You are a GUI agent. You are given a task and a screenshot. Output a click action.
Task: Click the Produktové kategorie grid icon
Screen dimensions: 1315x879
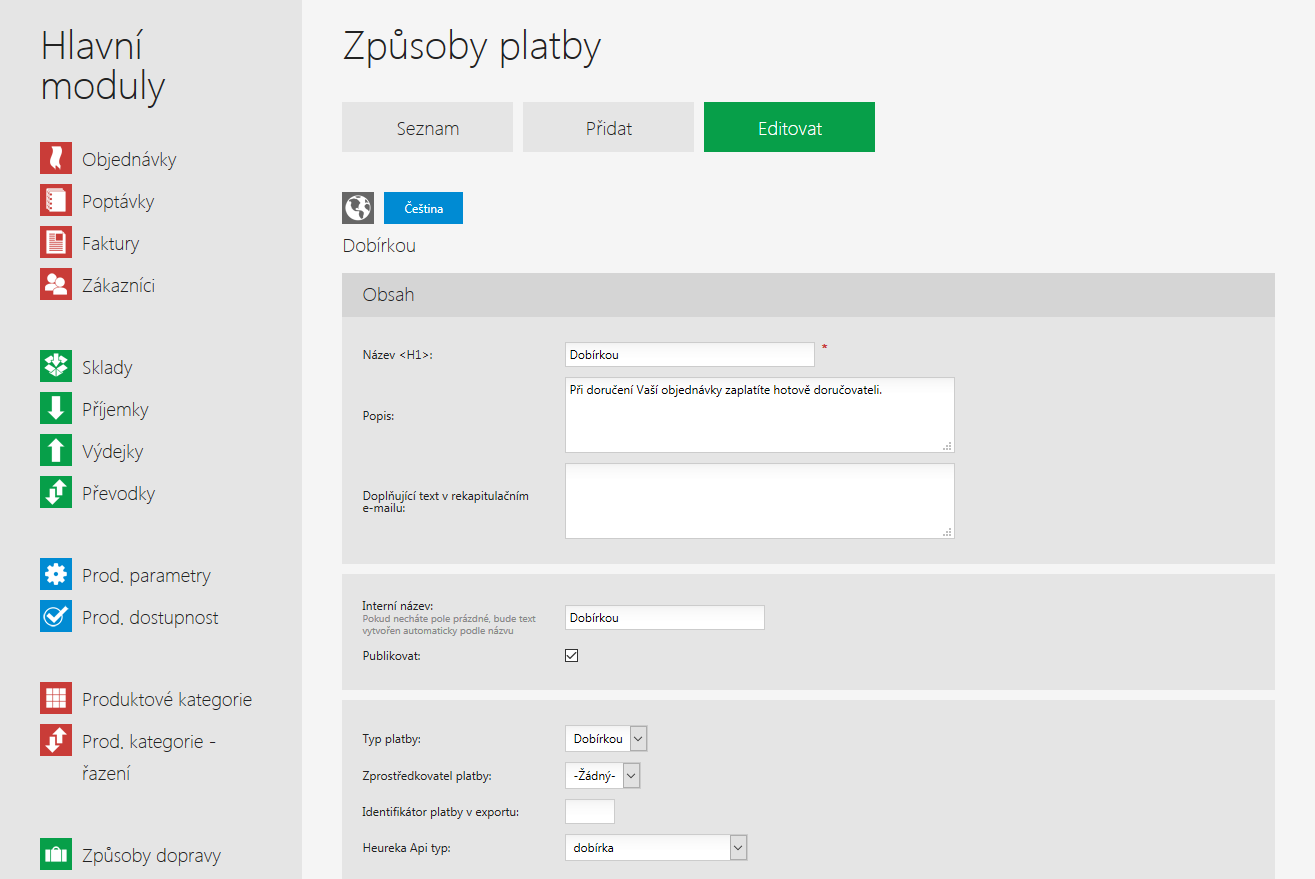tap(56, 698)
